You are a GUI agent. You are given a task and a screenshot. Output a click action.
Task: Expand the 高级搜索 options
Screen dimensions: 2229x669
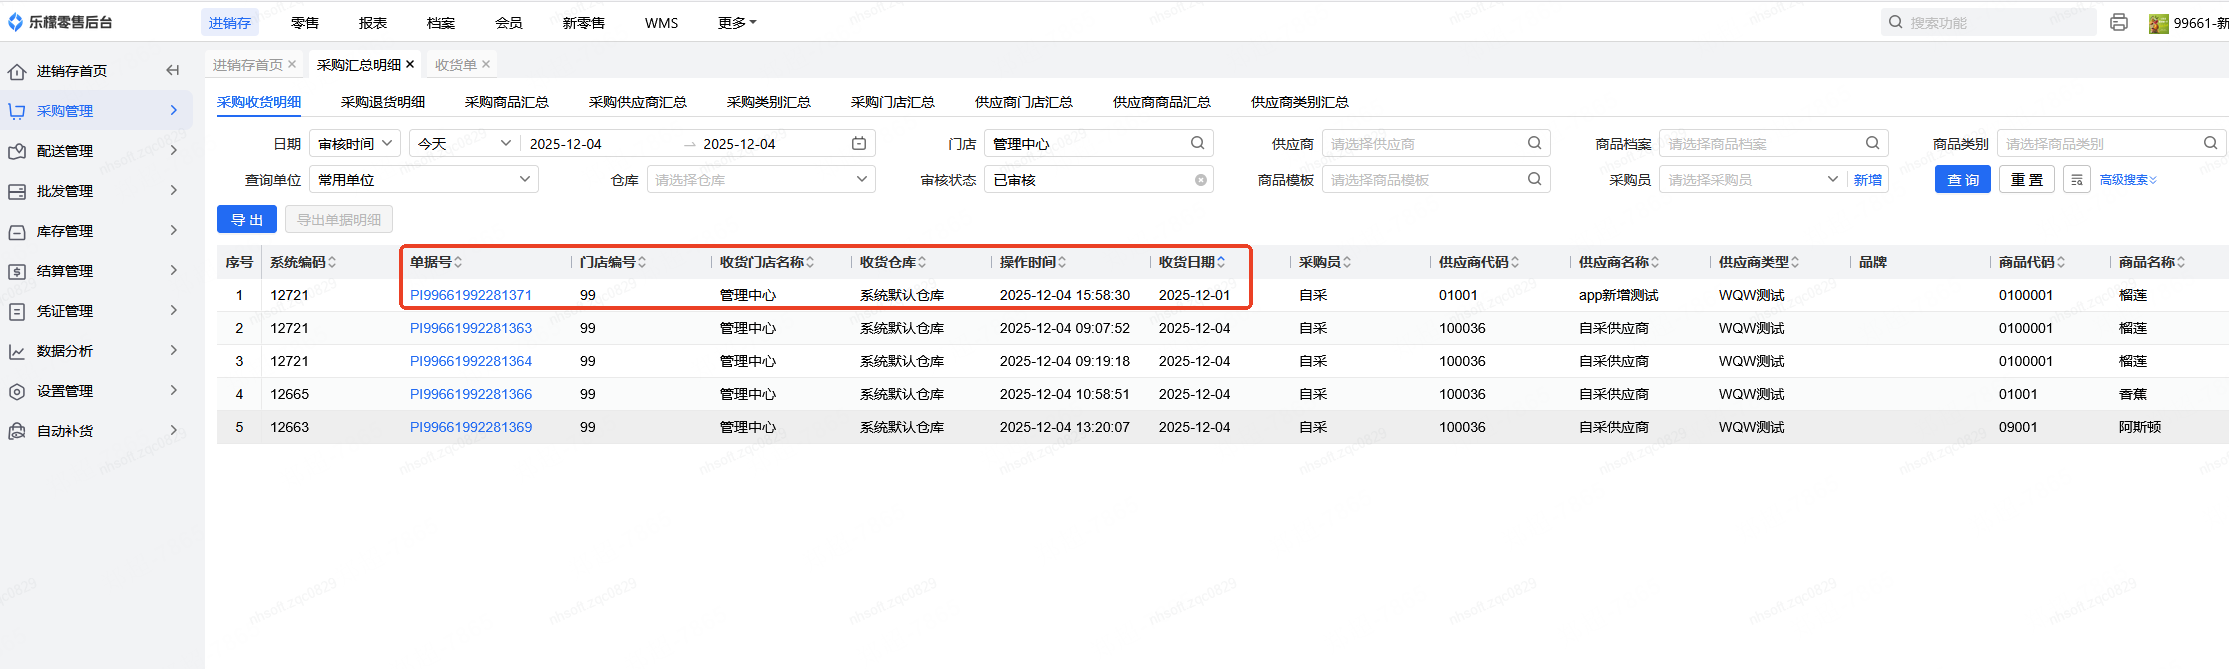click(x=2128, y=180)
